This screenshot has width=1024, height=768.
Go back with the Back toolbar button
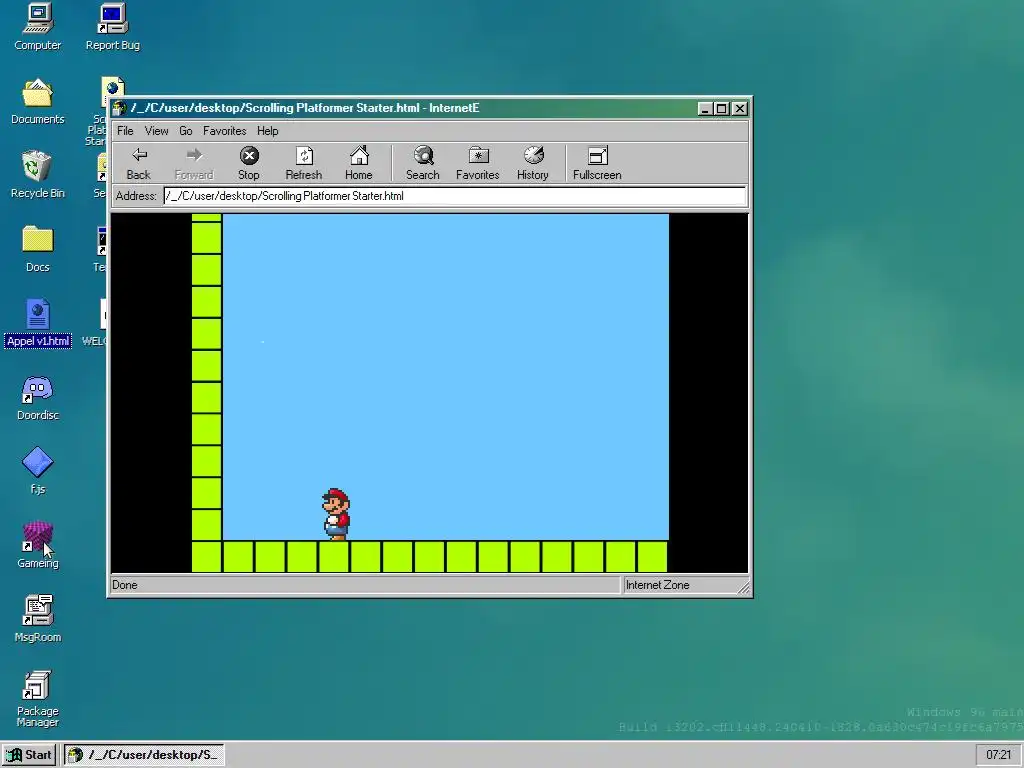[138, 163]
